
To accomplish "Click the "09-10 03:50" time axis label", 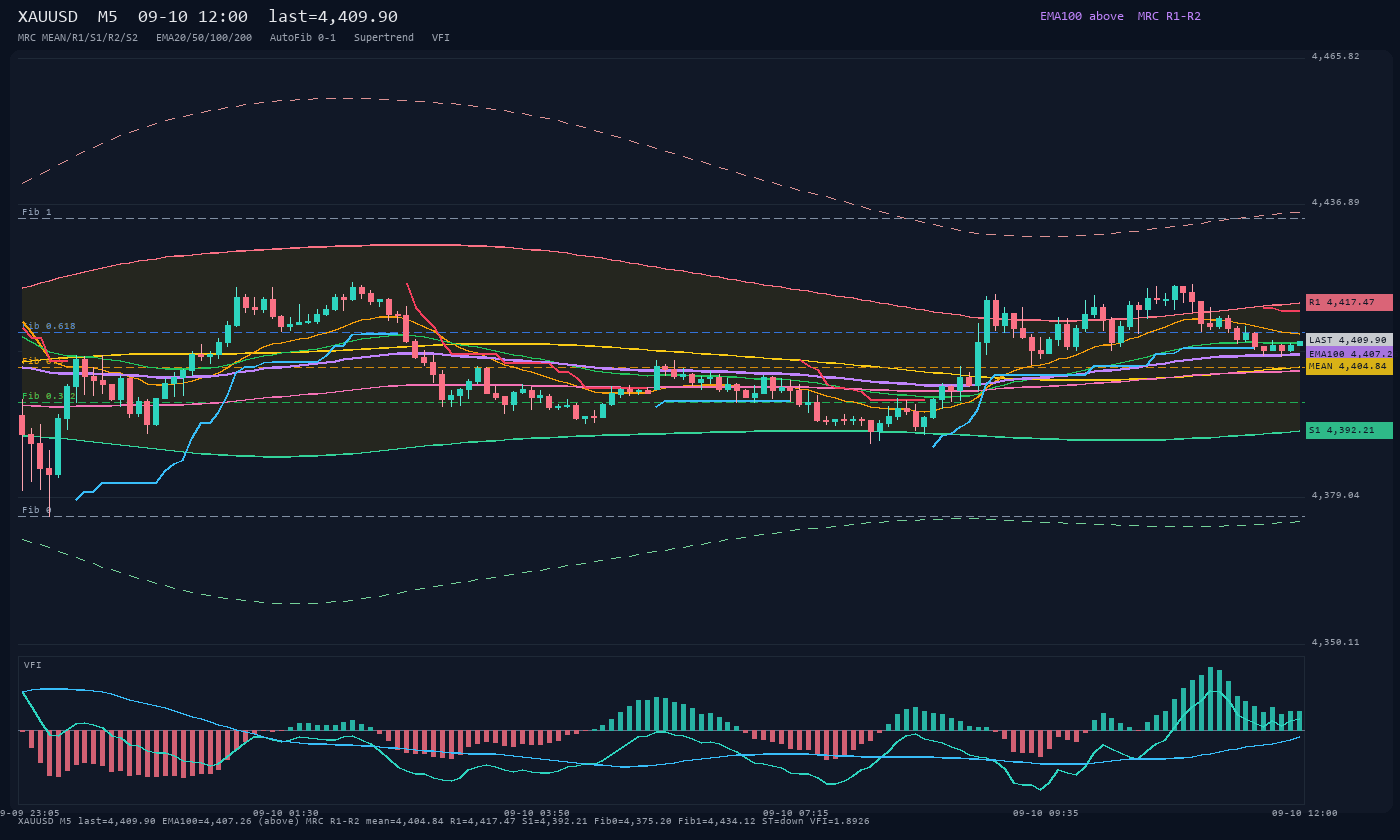I will tap(537, 813).
